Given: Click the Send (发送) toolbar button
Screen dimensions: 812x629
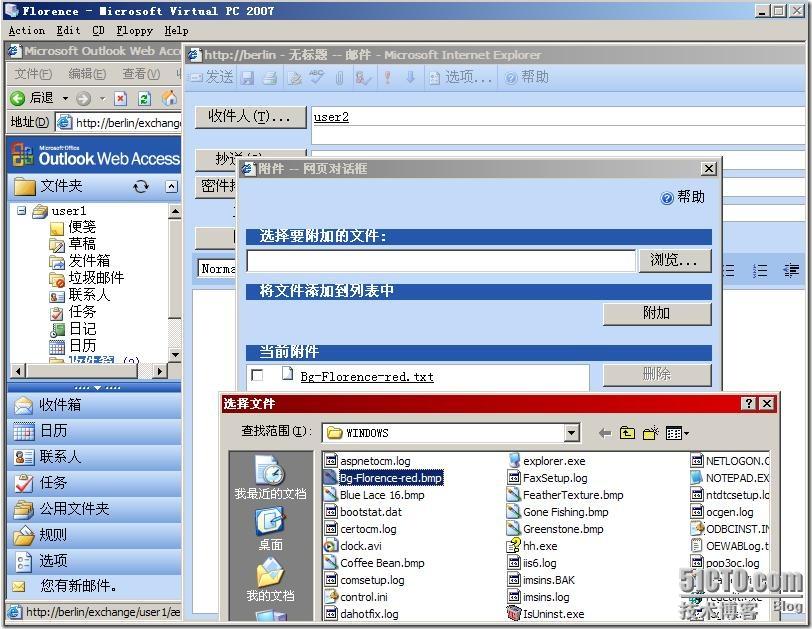Looking at the screenshot, I should 212,77.
